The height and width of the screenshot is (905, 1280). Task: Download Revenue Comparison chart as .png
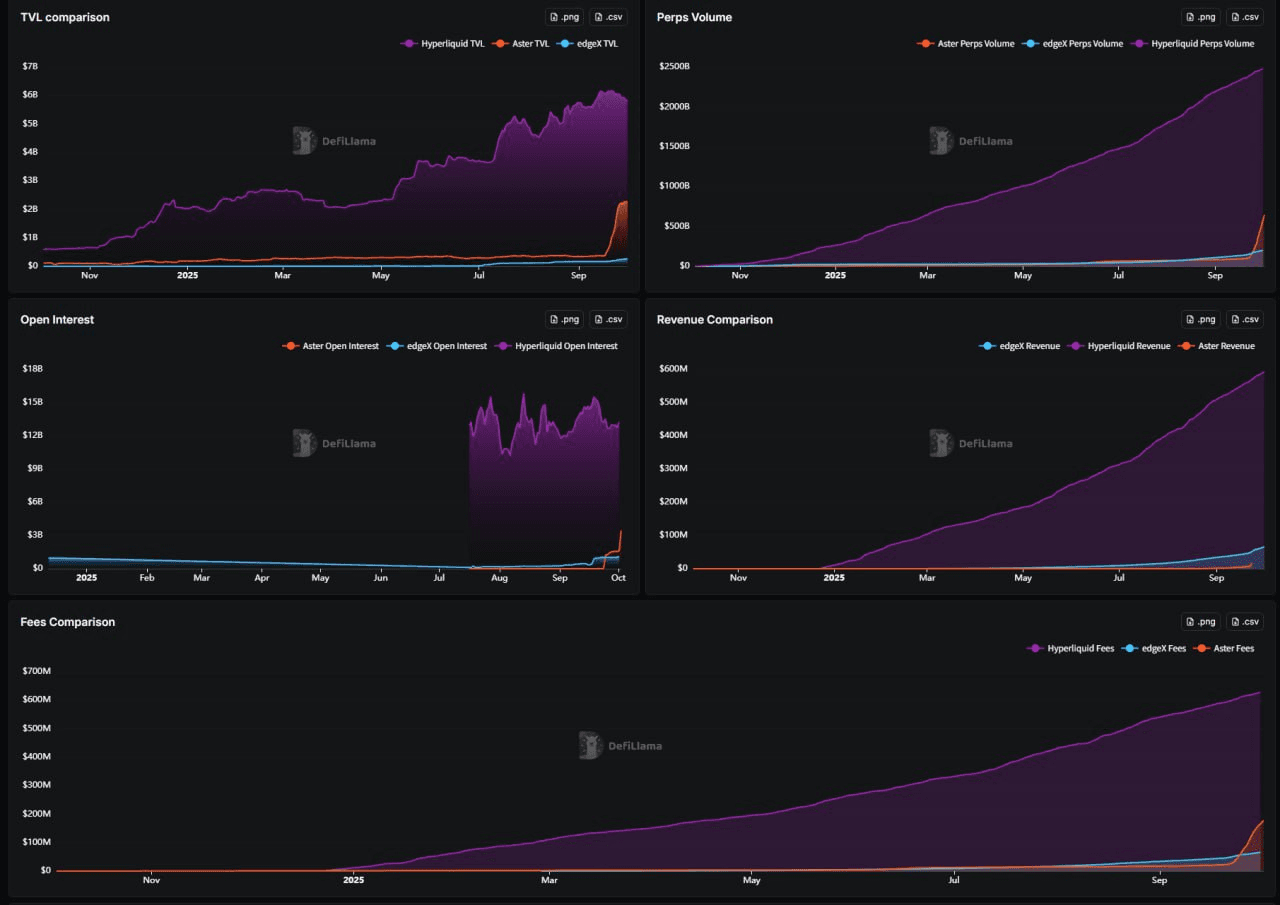[x=1201, y=319]
